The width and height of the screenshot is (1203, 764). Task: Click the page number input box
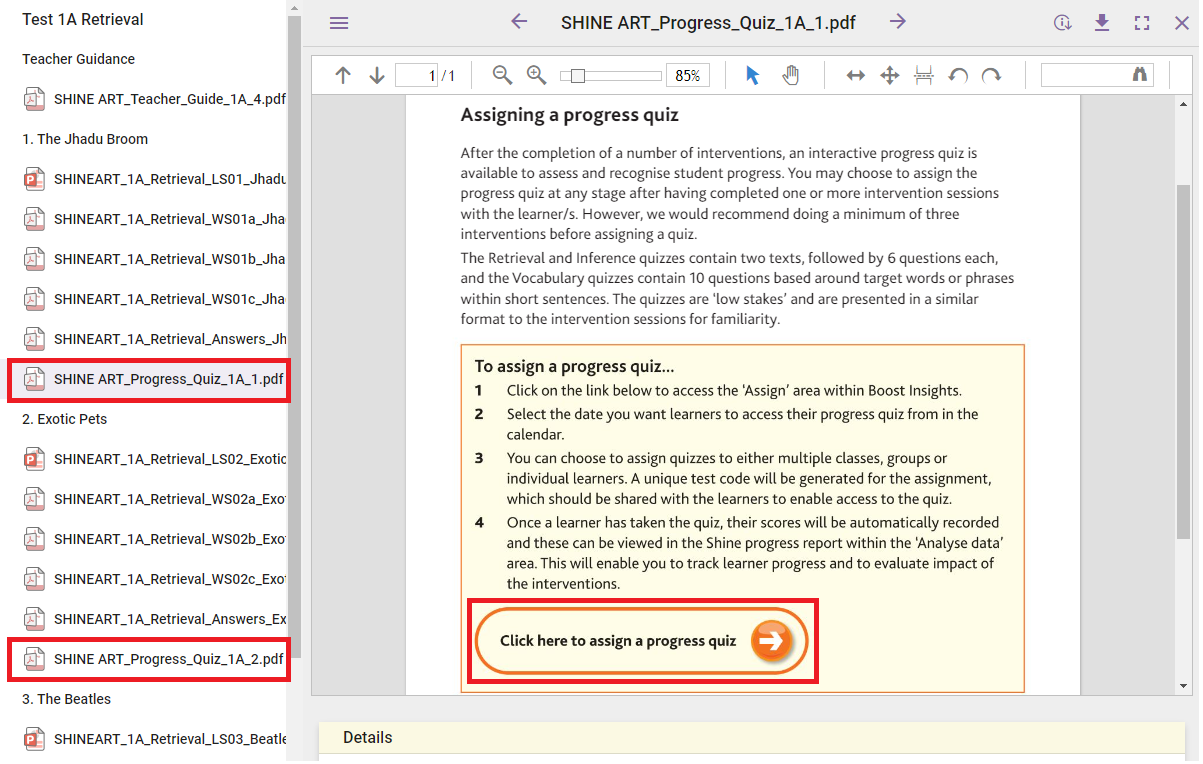pos(415,75)
